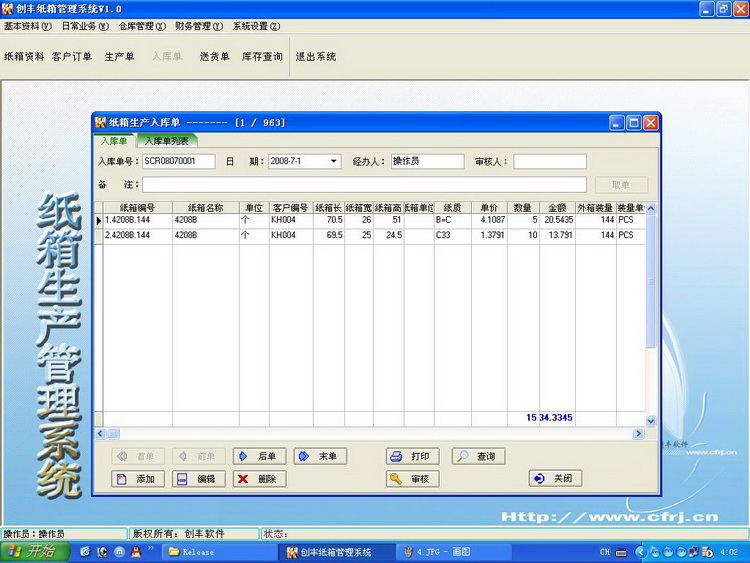This screenshot has height=563, width=750.
Task: Go to next record with 后单
Action: [x=259, y=456]
